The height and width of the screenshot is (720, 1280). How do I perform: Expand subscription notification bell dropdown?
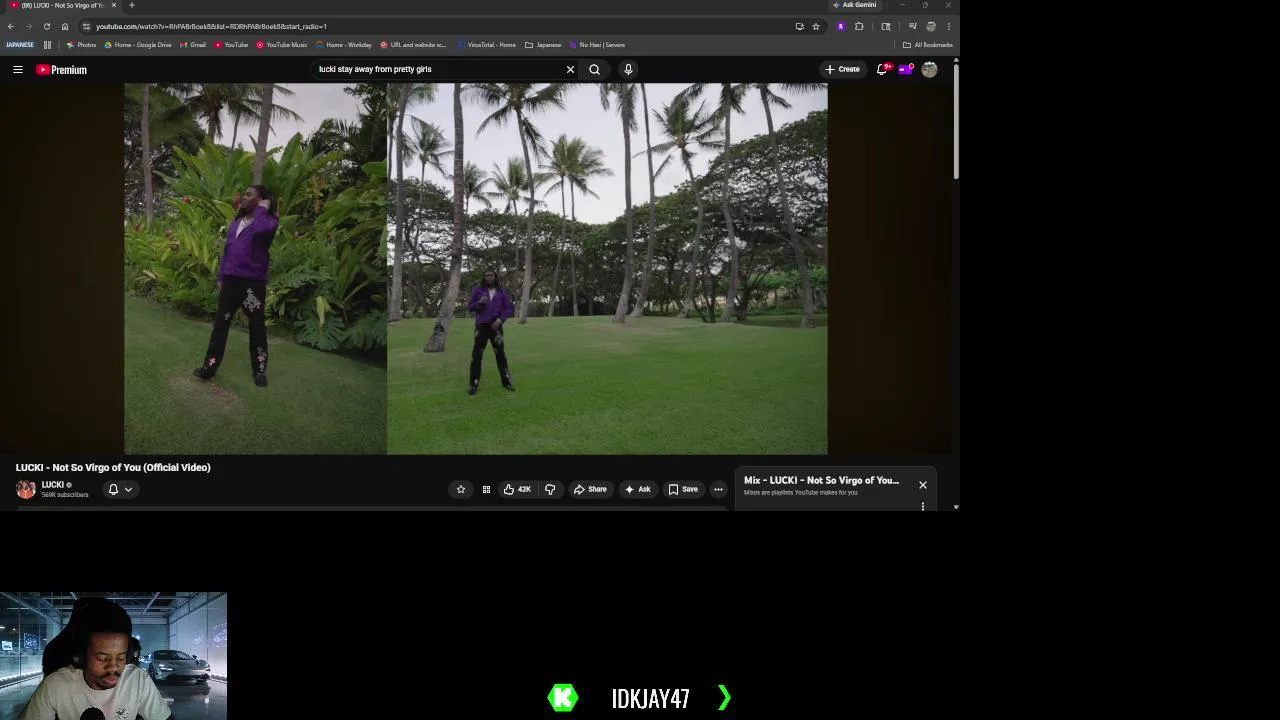[120, 489]
